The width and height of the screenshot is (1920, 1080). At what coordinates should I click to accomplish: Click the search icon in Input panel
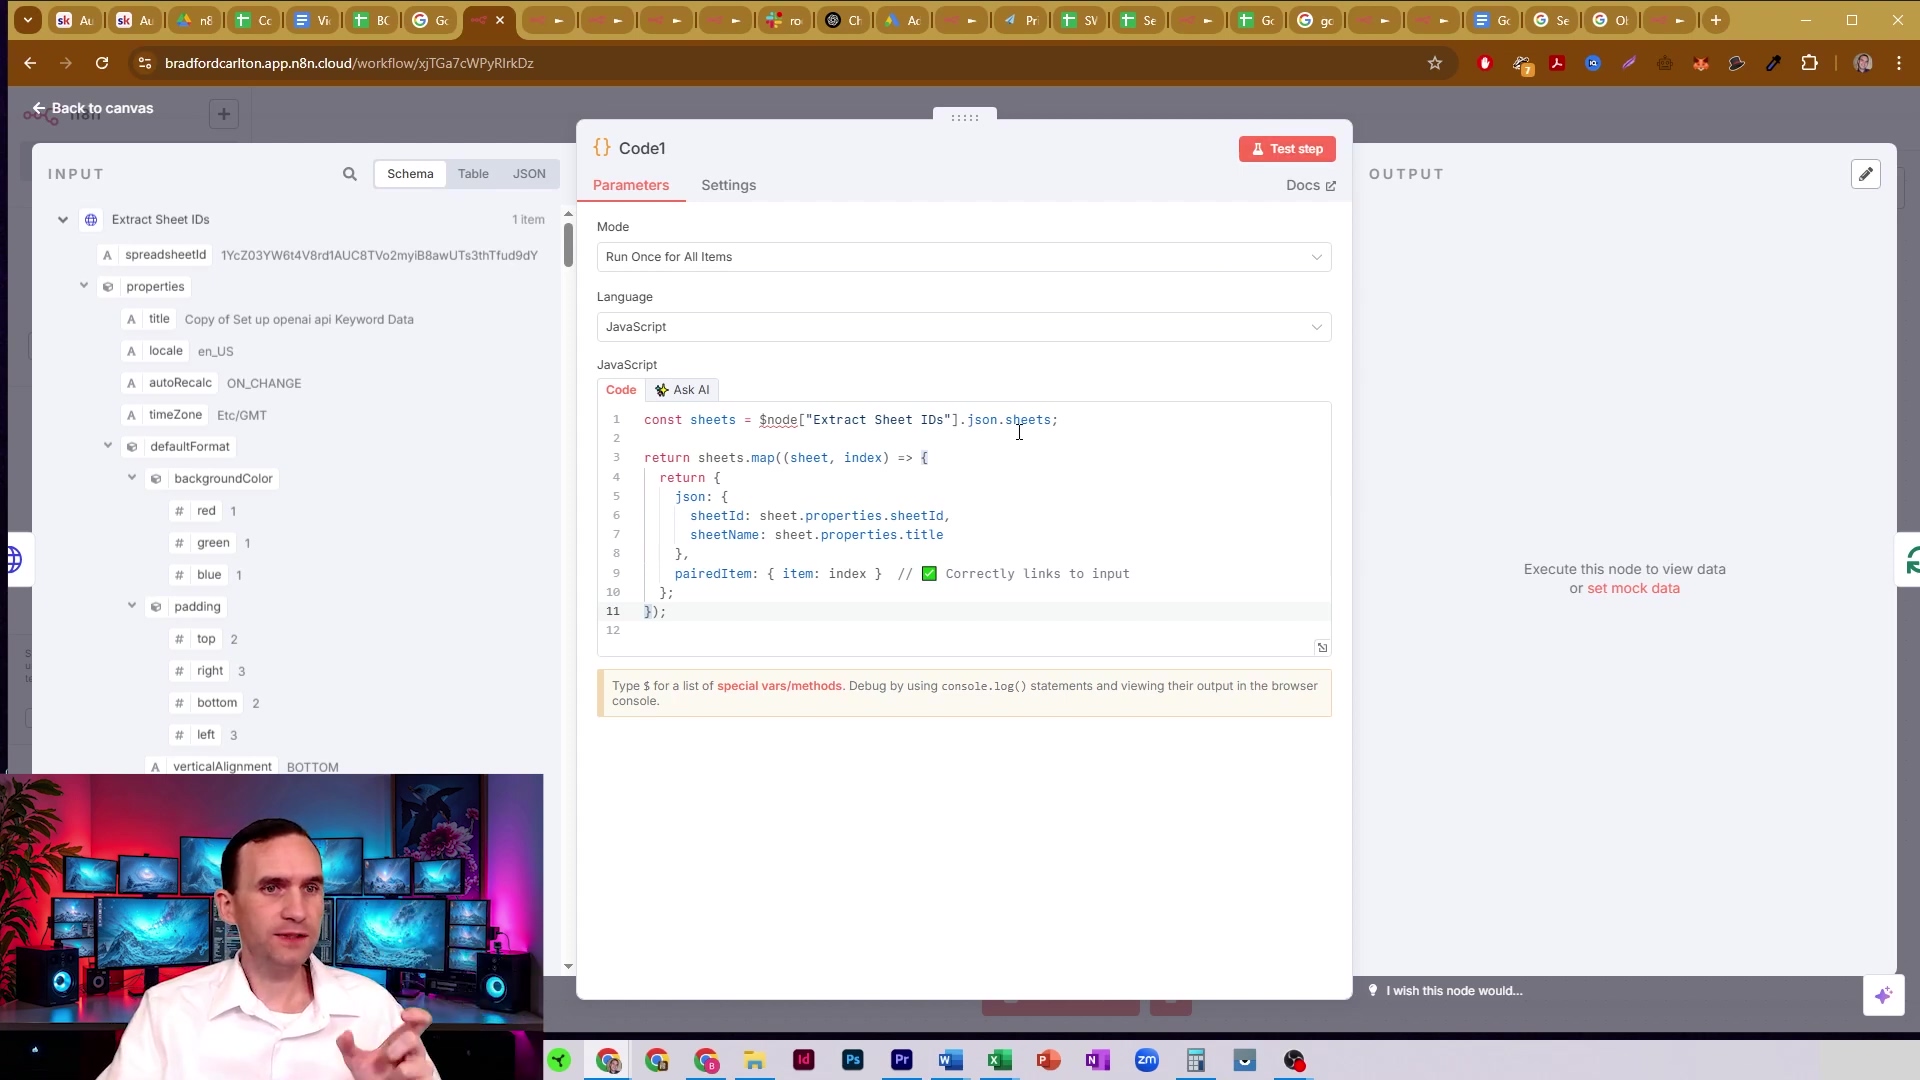[x=349, y=174]
